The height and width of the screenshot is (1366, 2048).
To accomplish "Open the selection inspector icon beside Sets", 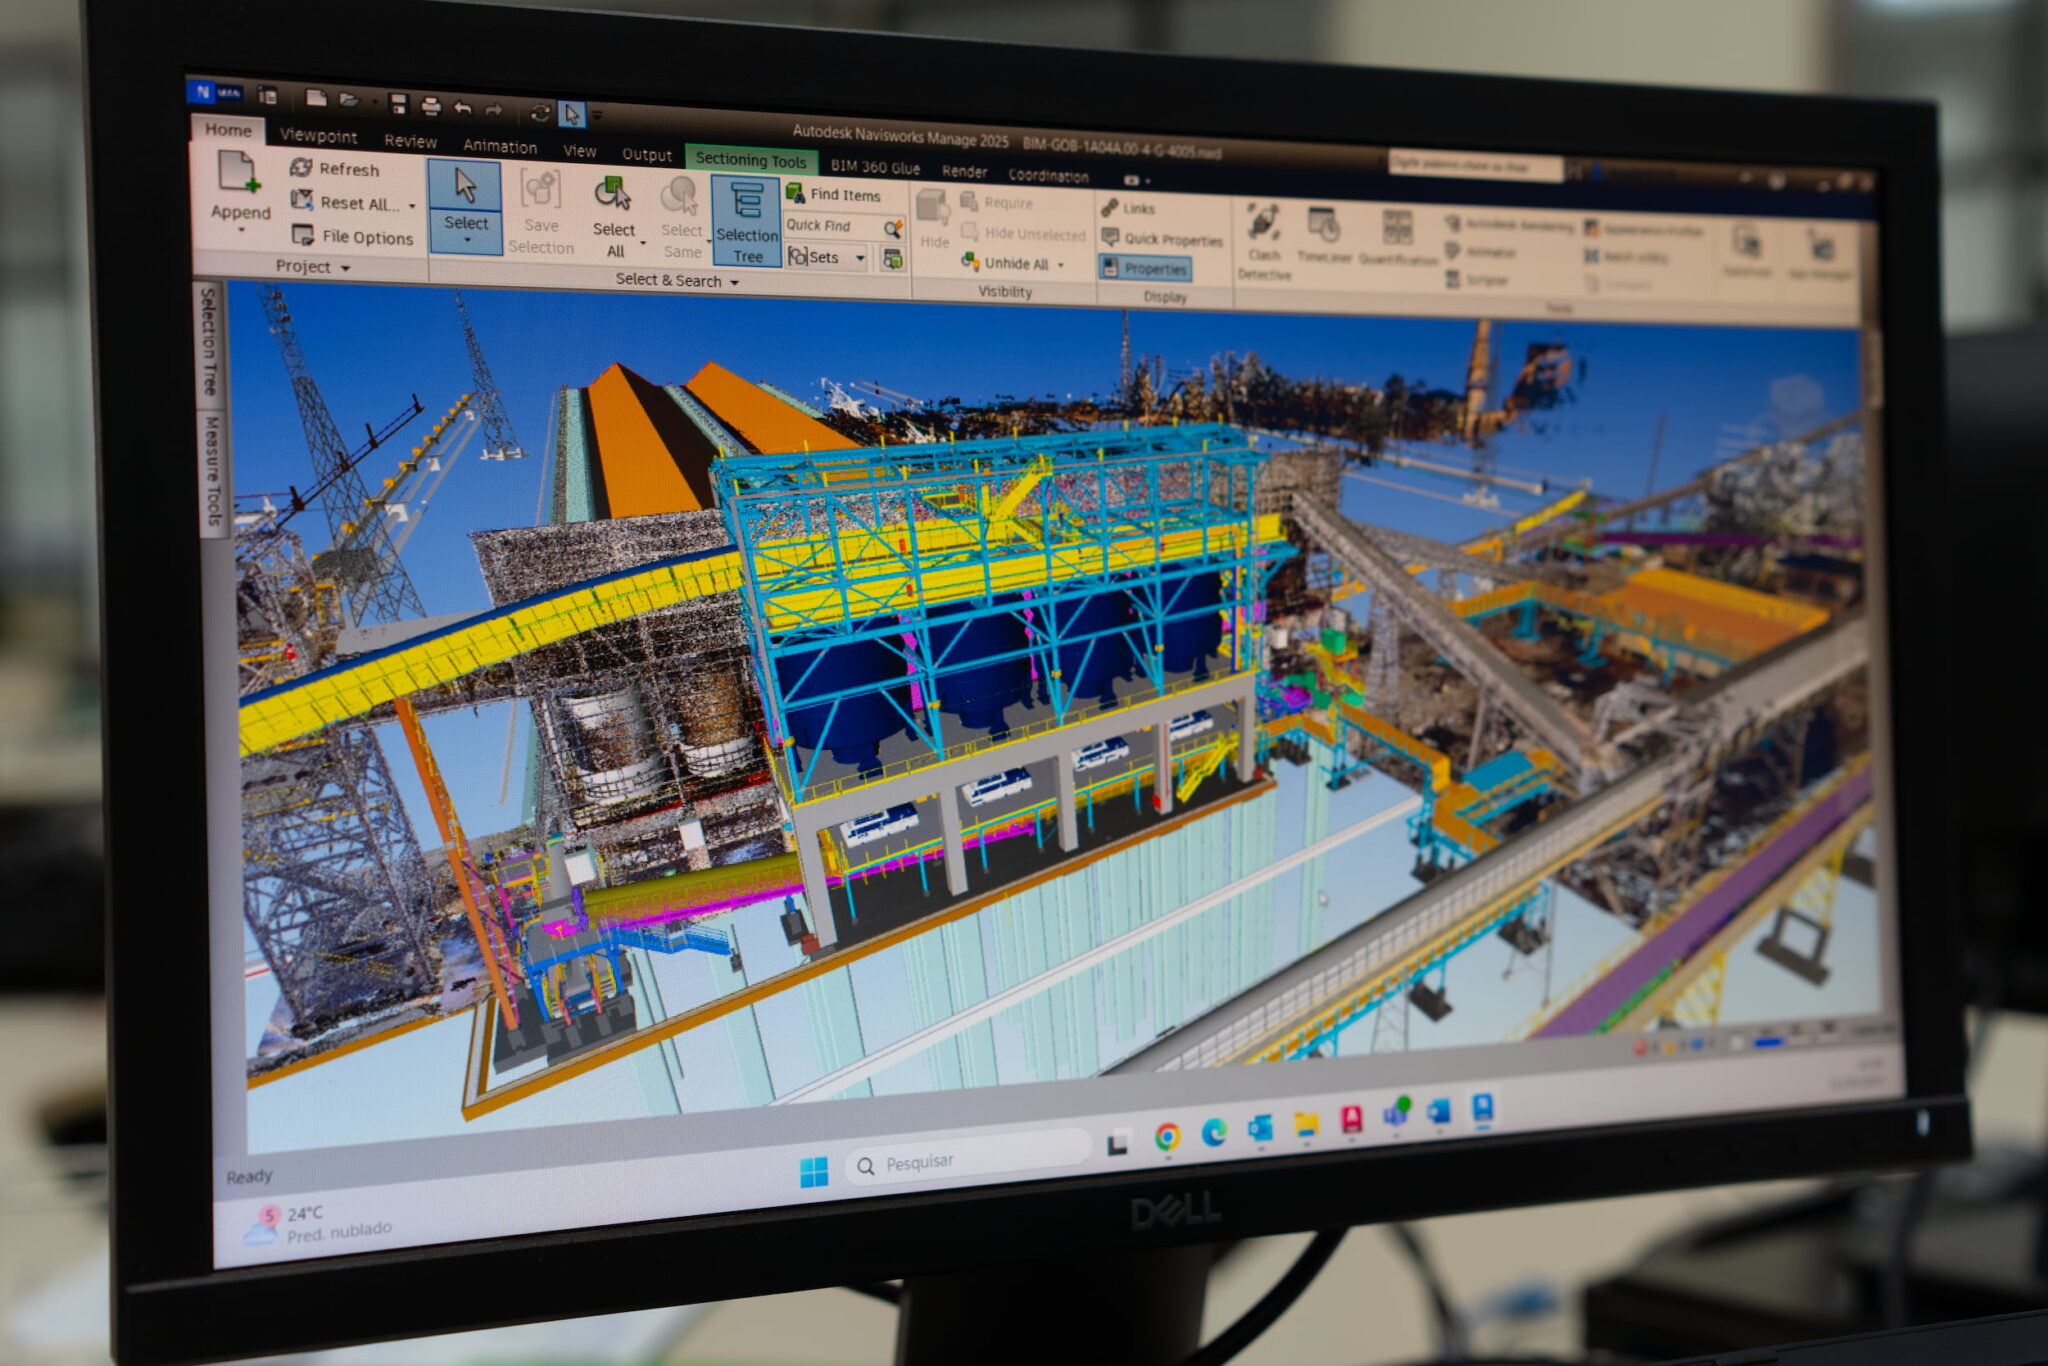I will (892, 260).
